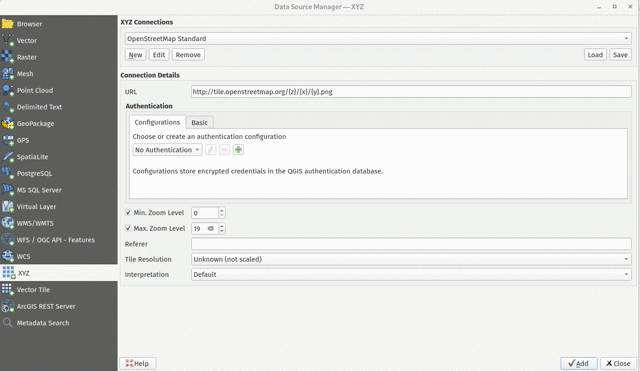Add new authentication configuration with green plus
Viewport: 640px width, 371px height.
[238, 150]
